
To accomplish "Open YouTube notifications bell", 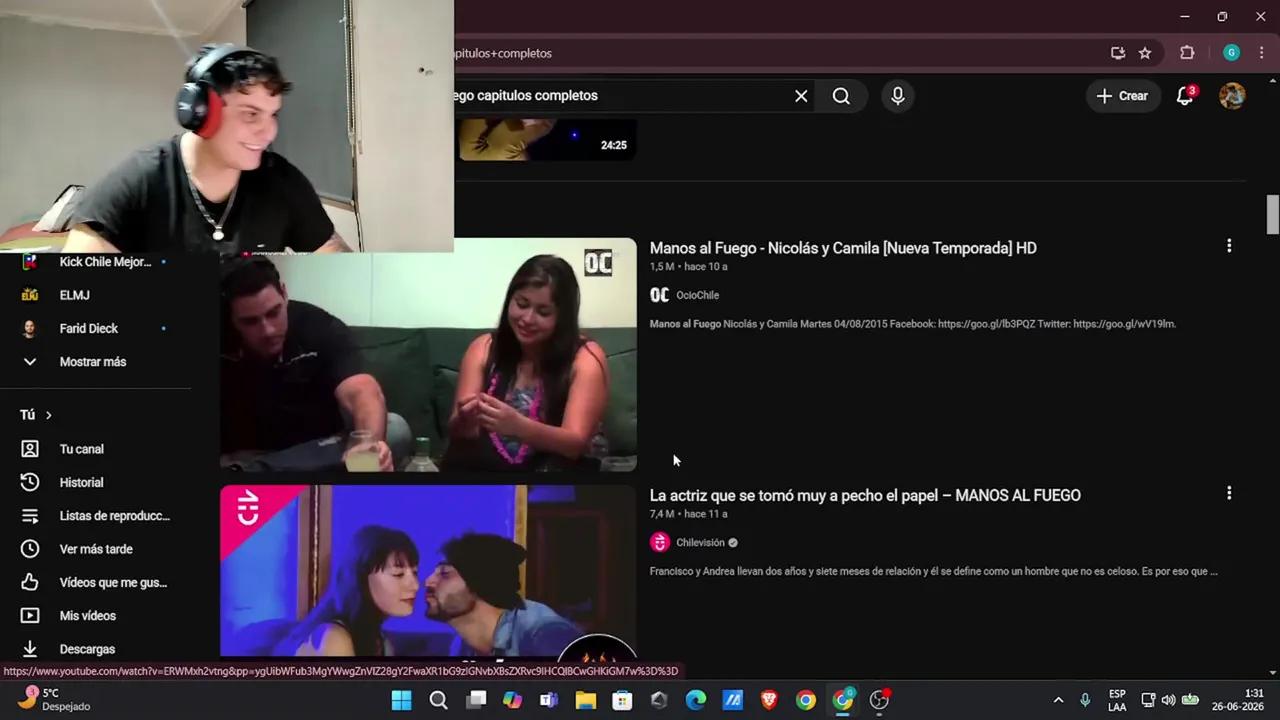I will (x=1185, y=96).
